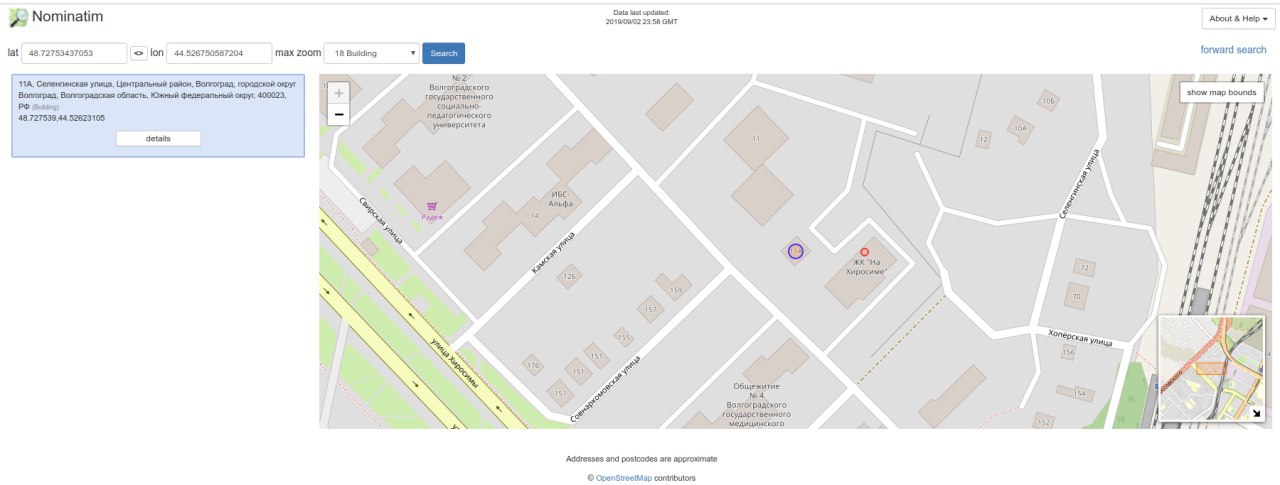
Task: Click the blue circle building marker
Action: click(796, 251)
